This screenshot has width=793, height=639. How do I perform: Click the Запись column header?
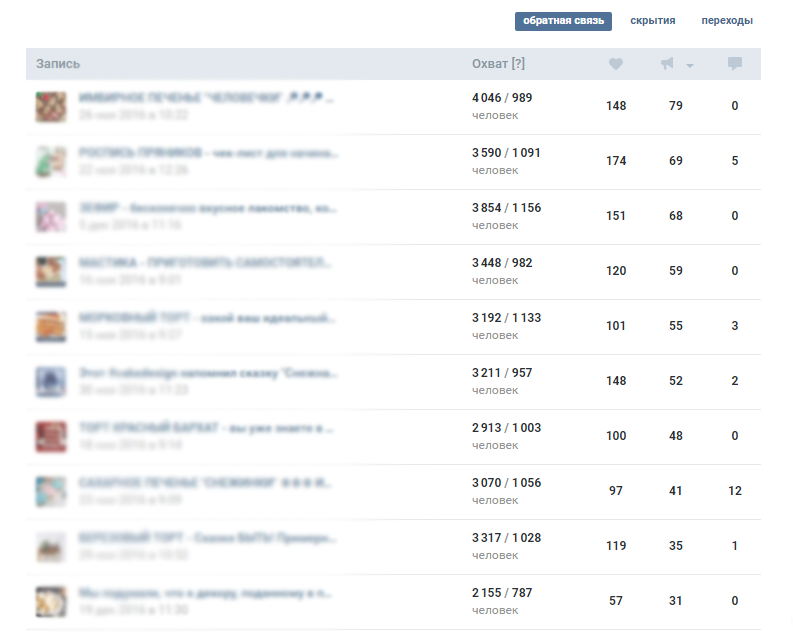[58, 64]
